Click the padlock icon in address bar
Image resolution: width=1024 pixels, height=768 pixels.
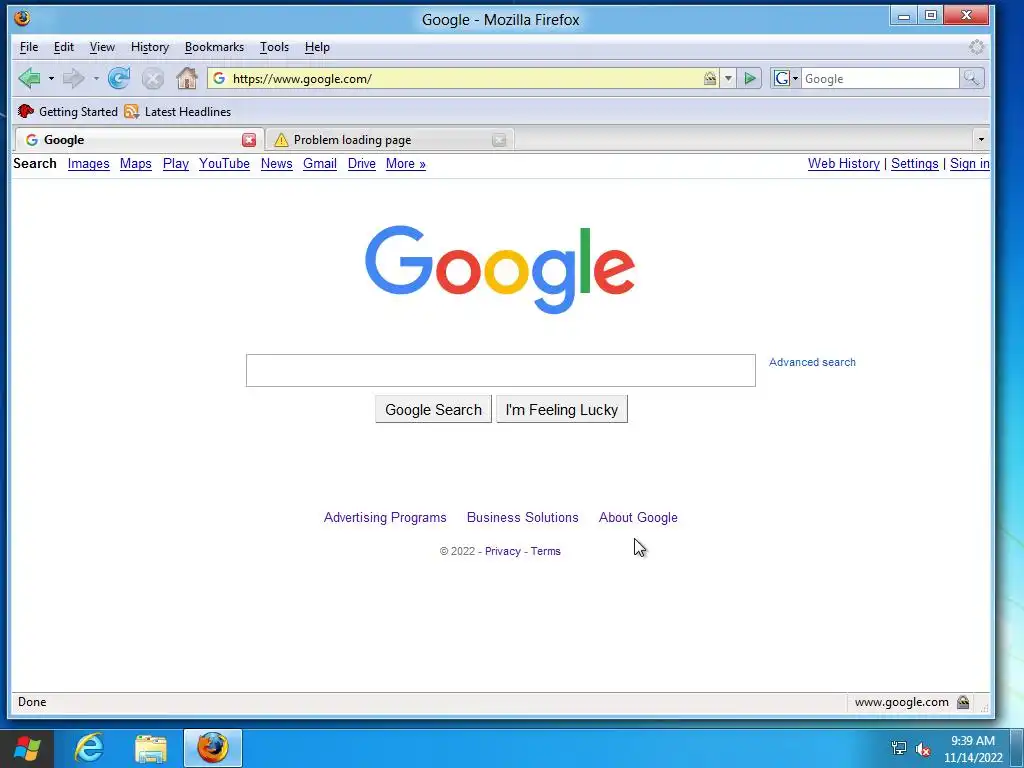[710, 79]
